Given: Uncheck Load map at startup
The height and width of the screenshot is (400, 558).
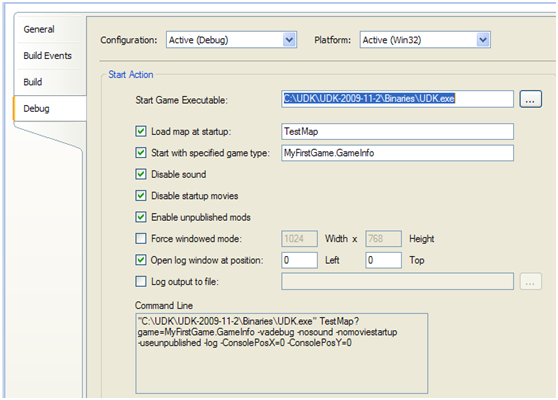Looking at the screenshot, I should tap(141, 131).
